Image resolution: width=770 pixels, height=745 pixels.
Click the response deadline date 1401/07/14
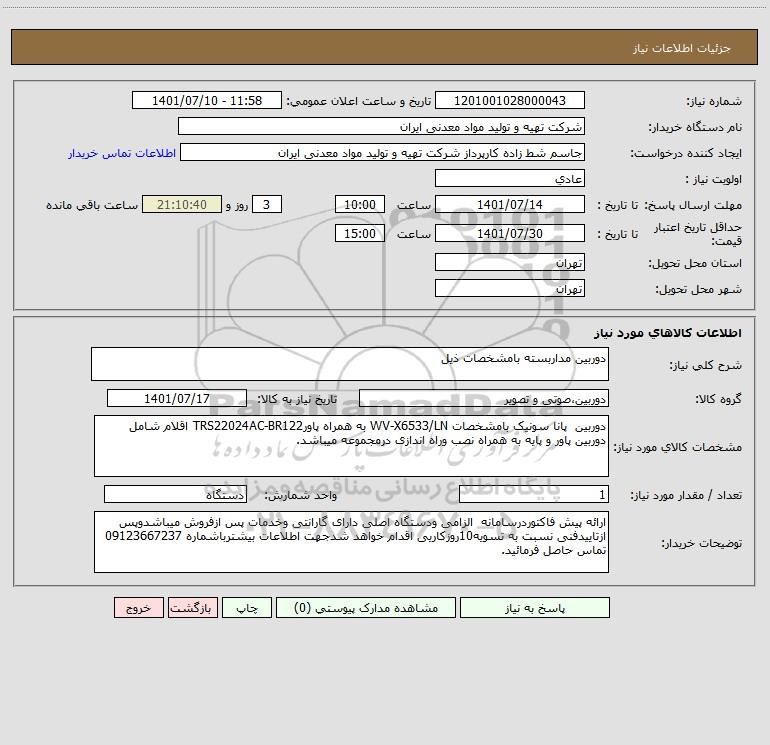coord(510,204)
